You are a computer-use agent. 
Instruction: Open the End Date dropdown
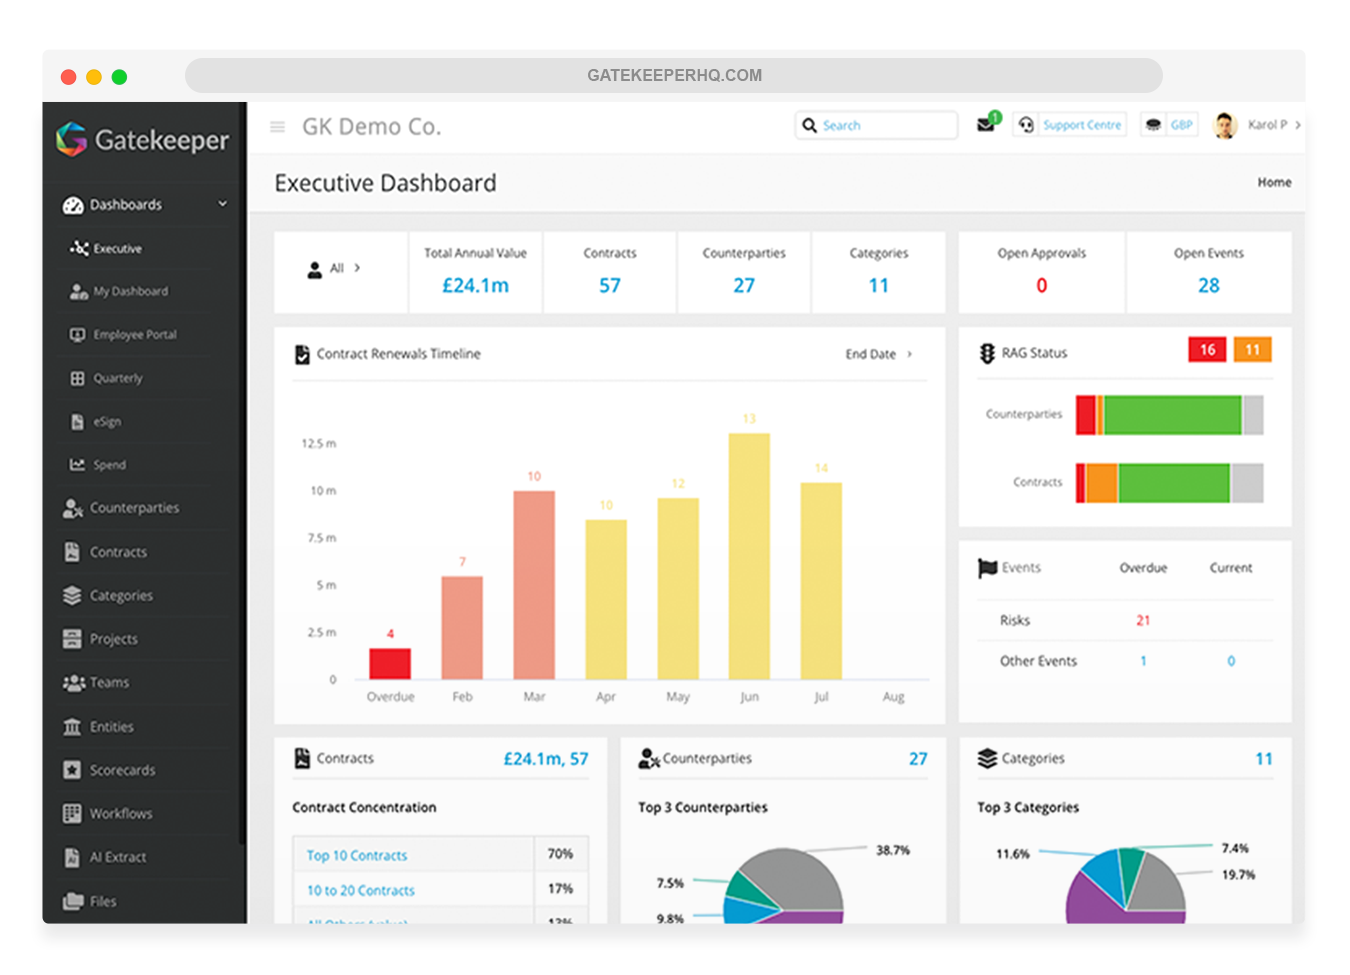(x=878, y=354)
